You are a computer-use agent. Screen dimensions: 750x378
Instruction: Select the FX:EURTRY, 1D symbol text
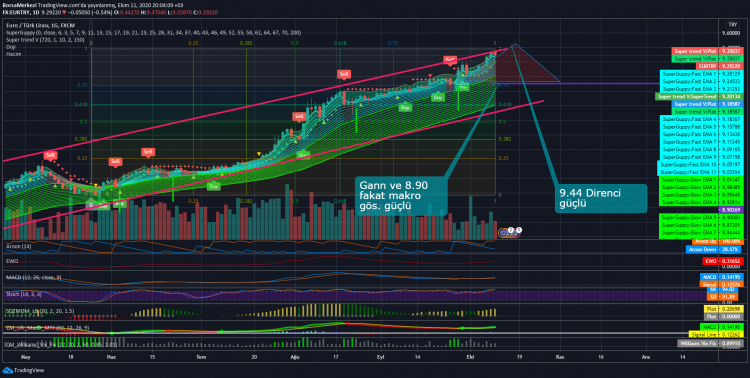[x=21, y=12]
